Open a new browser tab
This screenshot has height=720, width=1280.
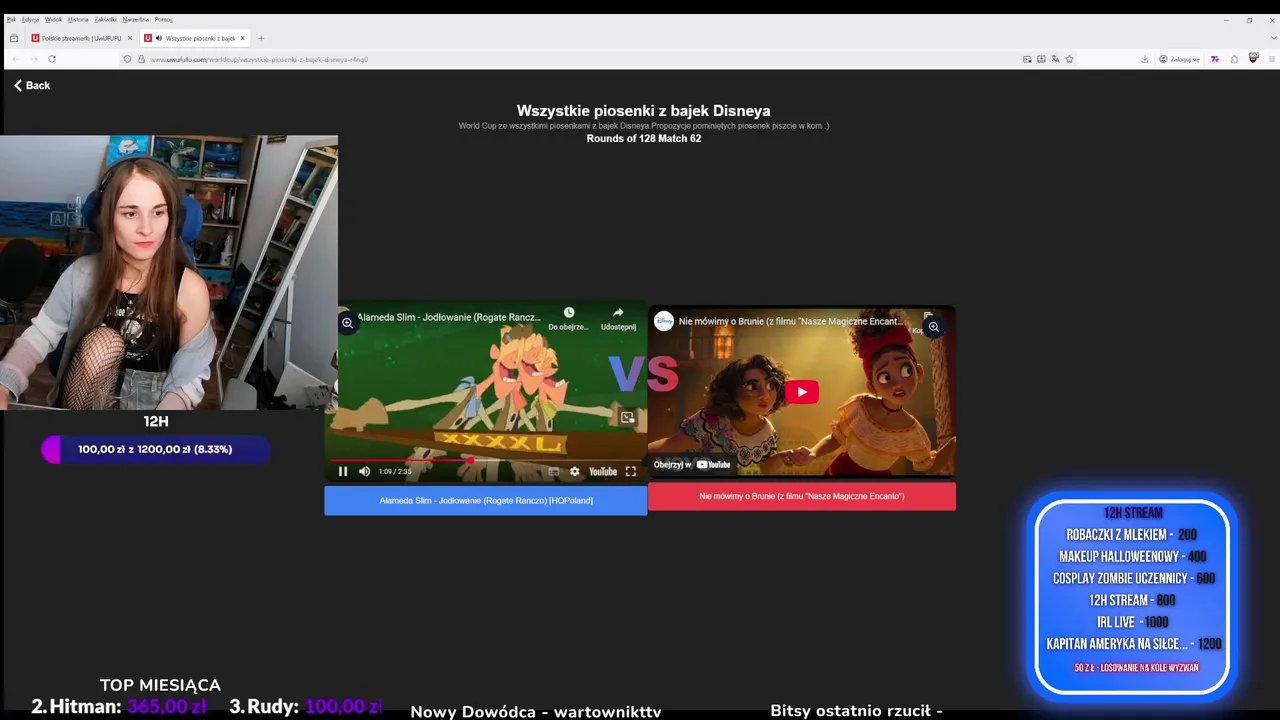click(x=261, y=38)
